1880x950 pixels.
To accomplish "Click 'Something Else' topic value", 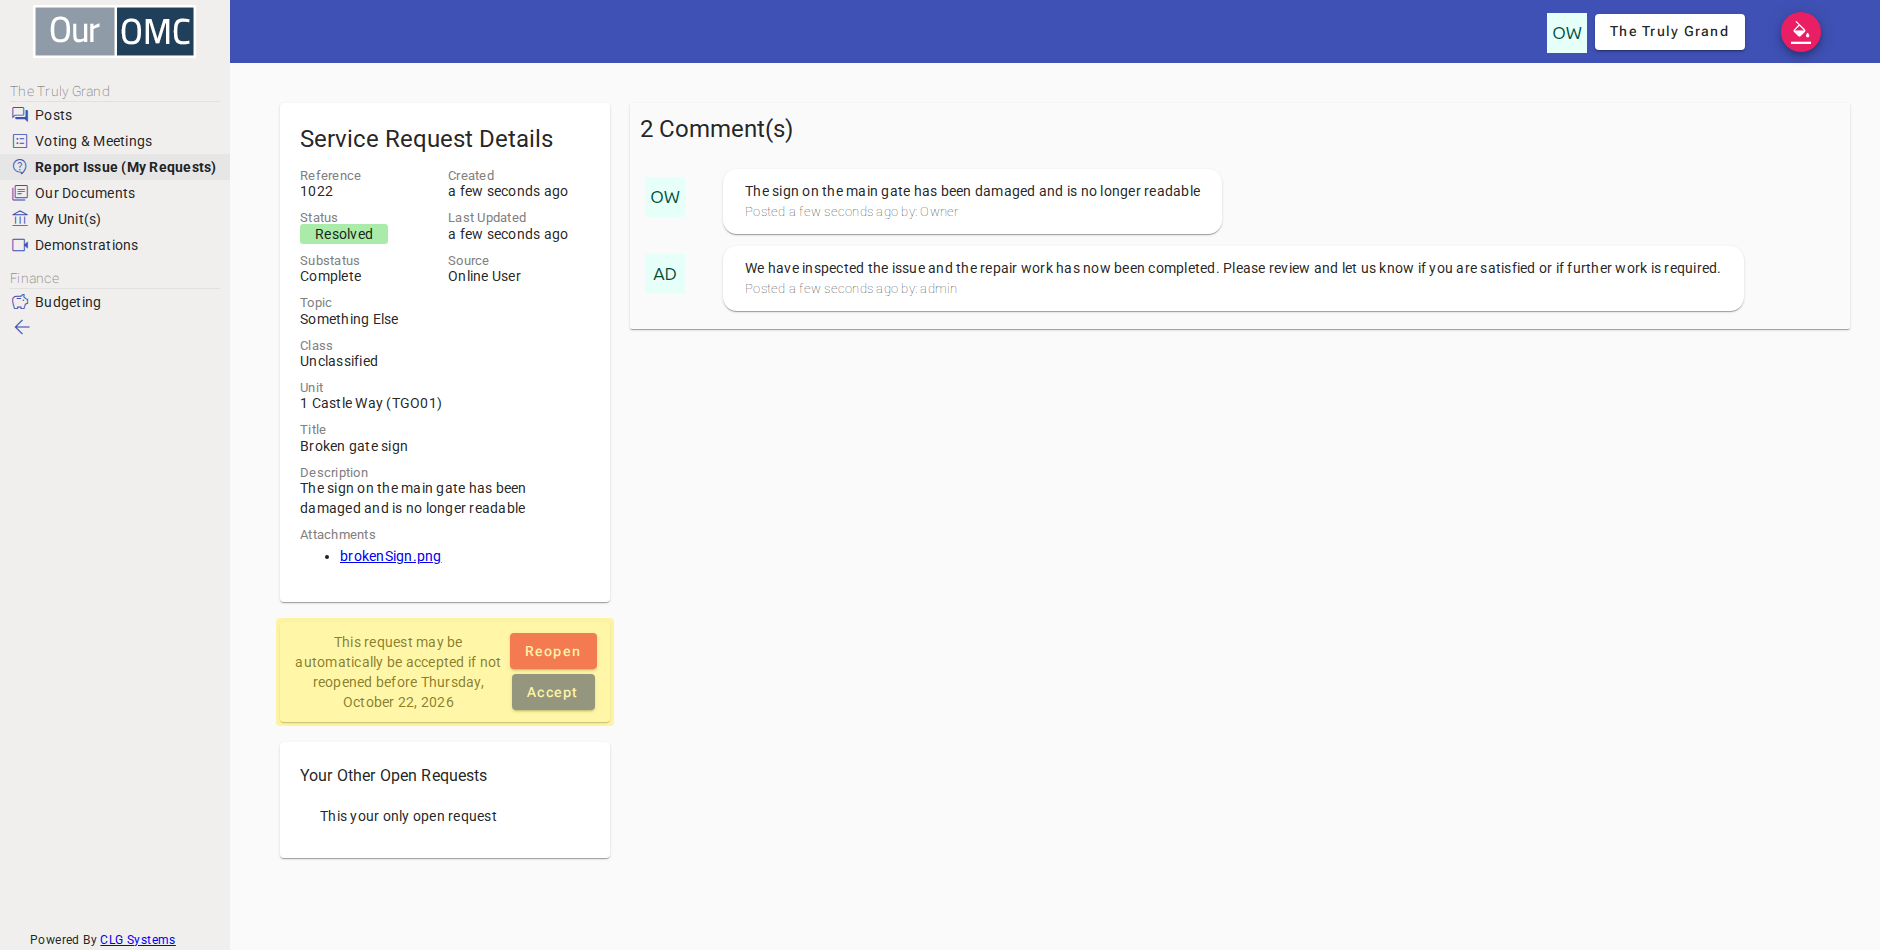I will 349,319.
